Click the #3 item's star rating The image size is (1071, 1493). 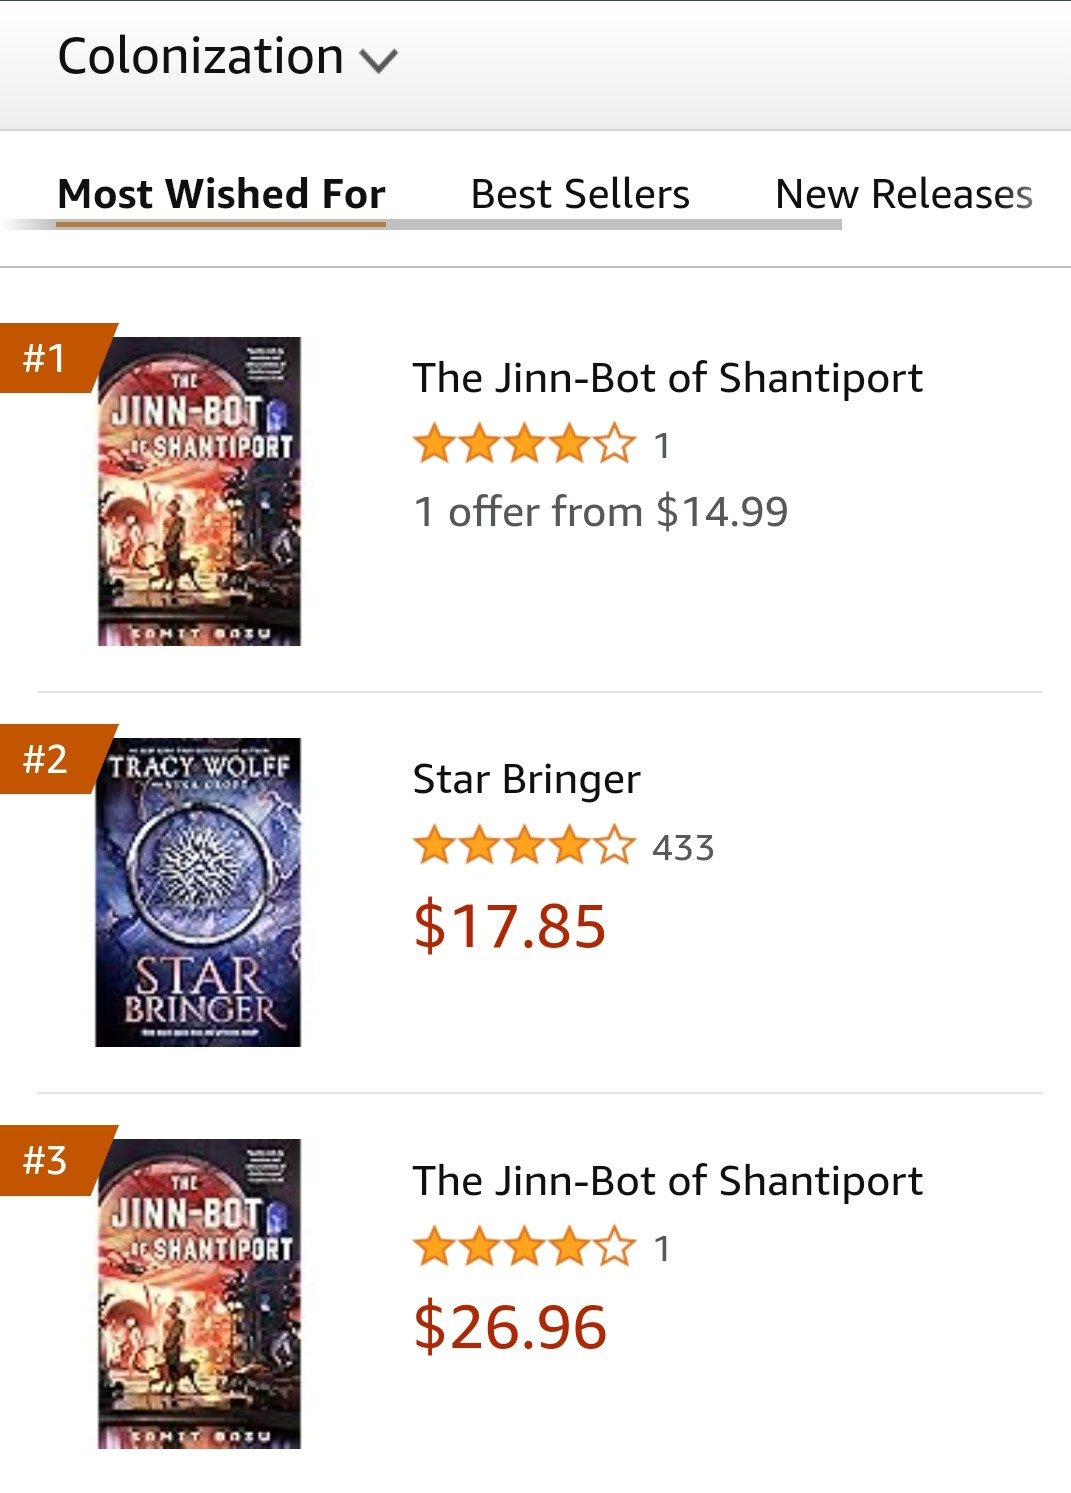coord(524,1248)
